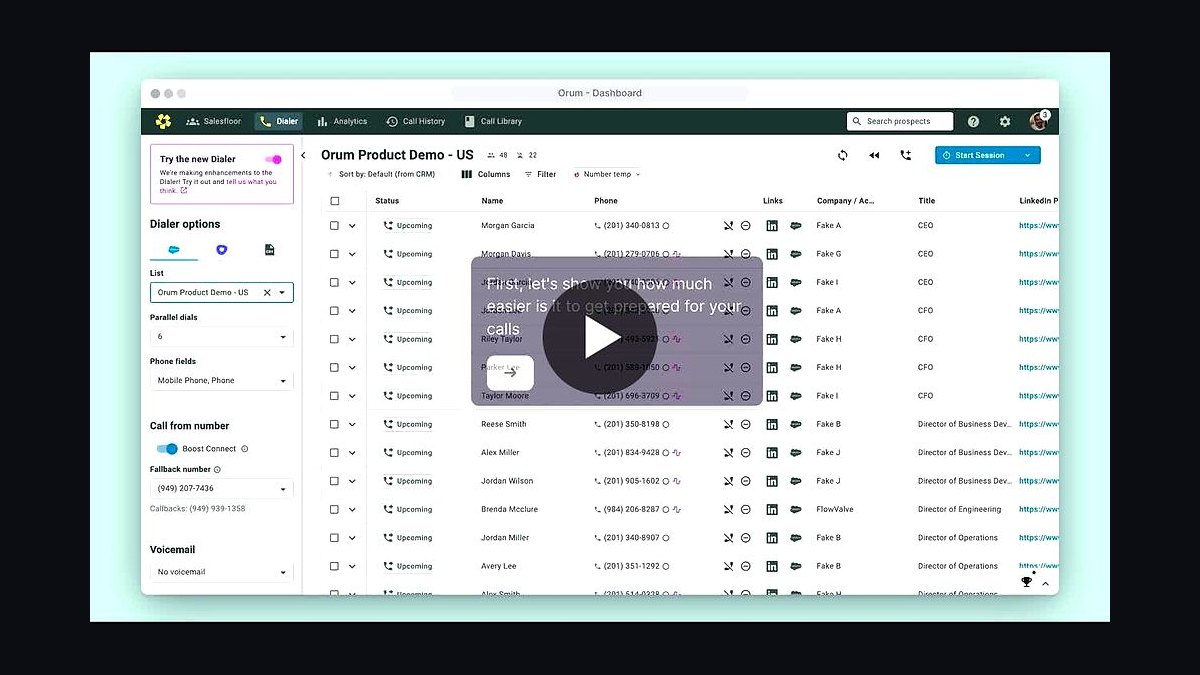This screenshot has width=1200, height=675.
Task: Click the remove circle icon for Morgan Garcia
Action: click(746, 226)
